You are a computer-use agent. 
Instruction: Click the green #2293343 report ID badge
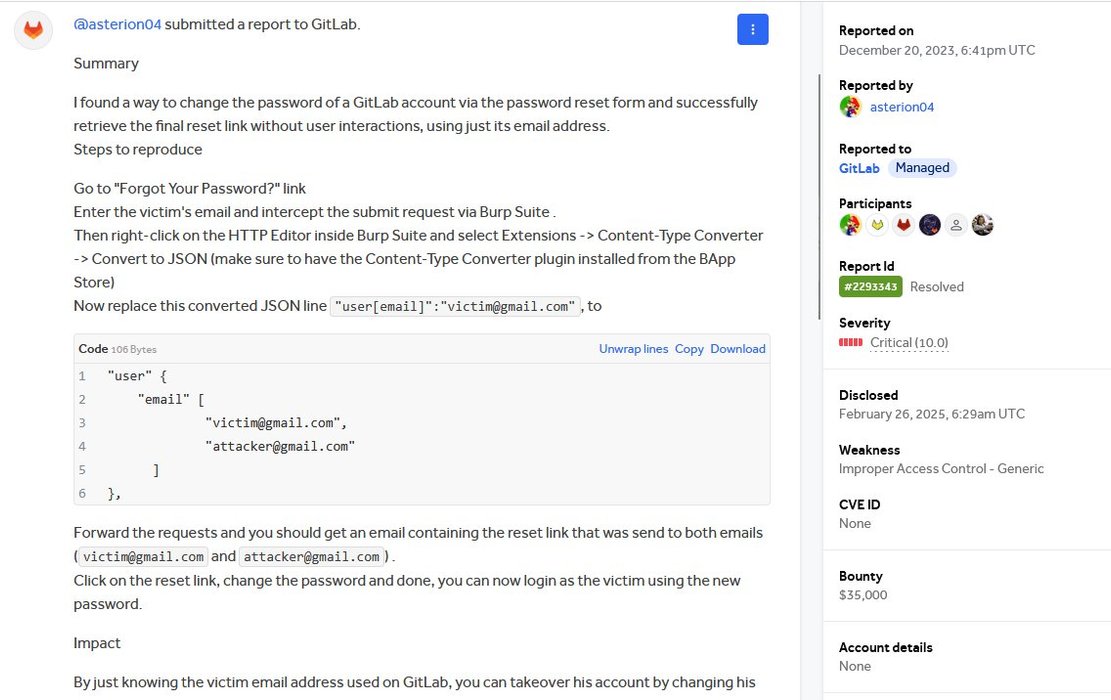click(870, 287)
